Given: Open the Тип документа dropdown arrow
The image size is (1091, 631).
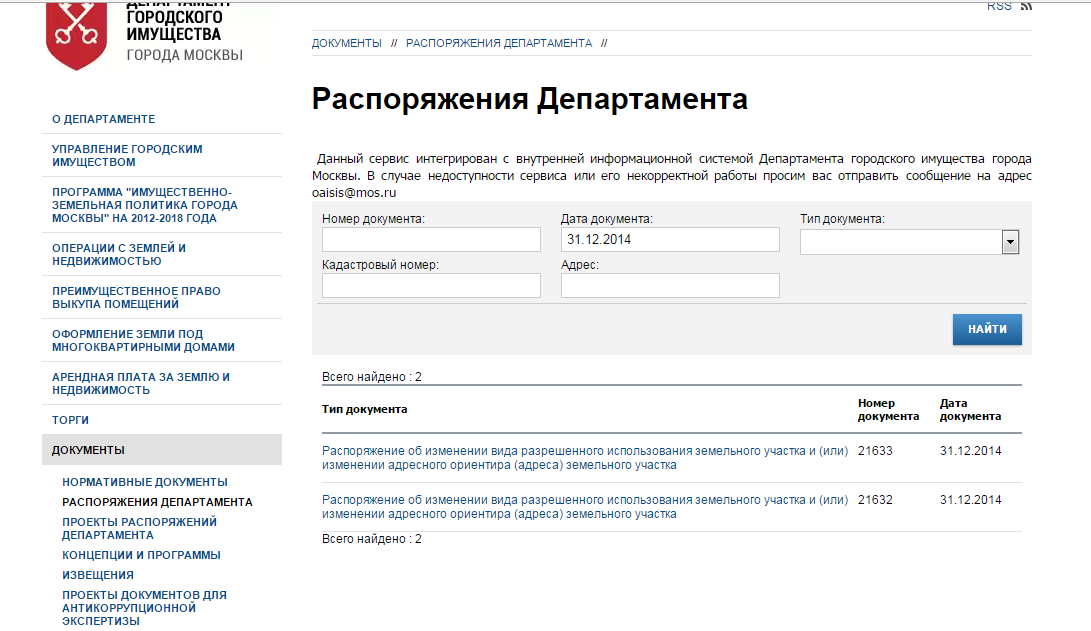Looking at the screenshot, I should [x=1010, y=242].
